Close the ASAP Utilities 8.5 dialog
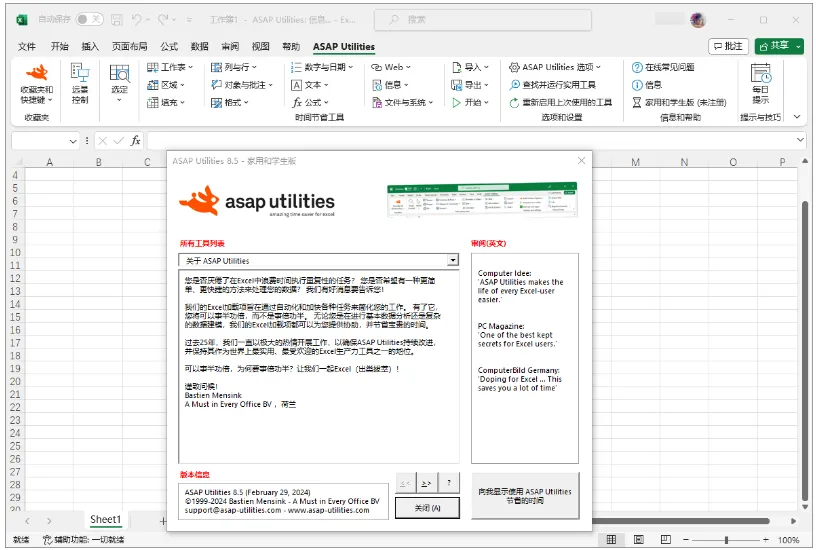The image size is (816, 550). pyautogui.click(x=581, y=161)
